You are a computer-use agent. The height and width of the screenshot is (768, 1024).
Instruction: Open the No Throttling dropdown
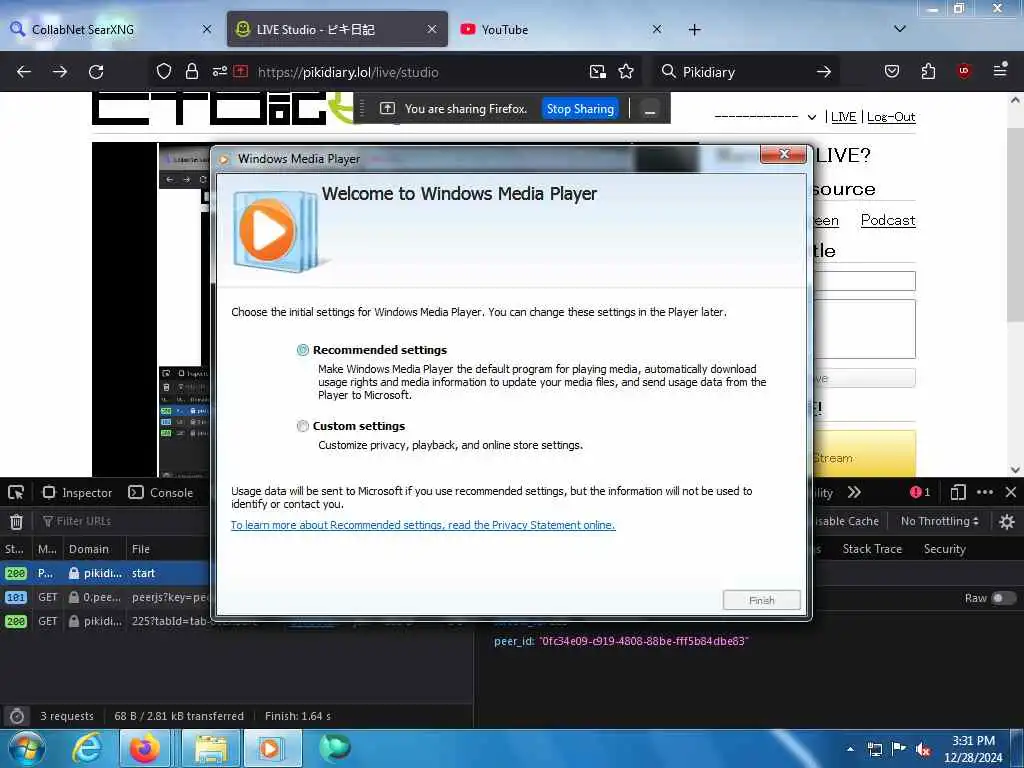pos(939,521)
